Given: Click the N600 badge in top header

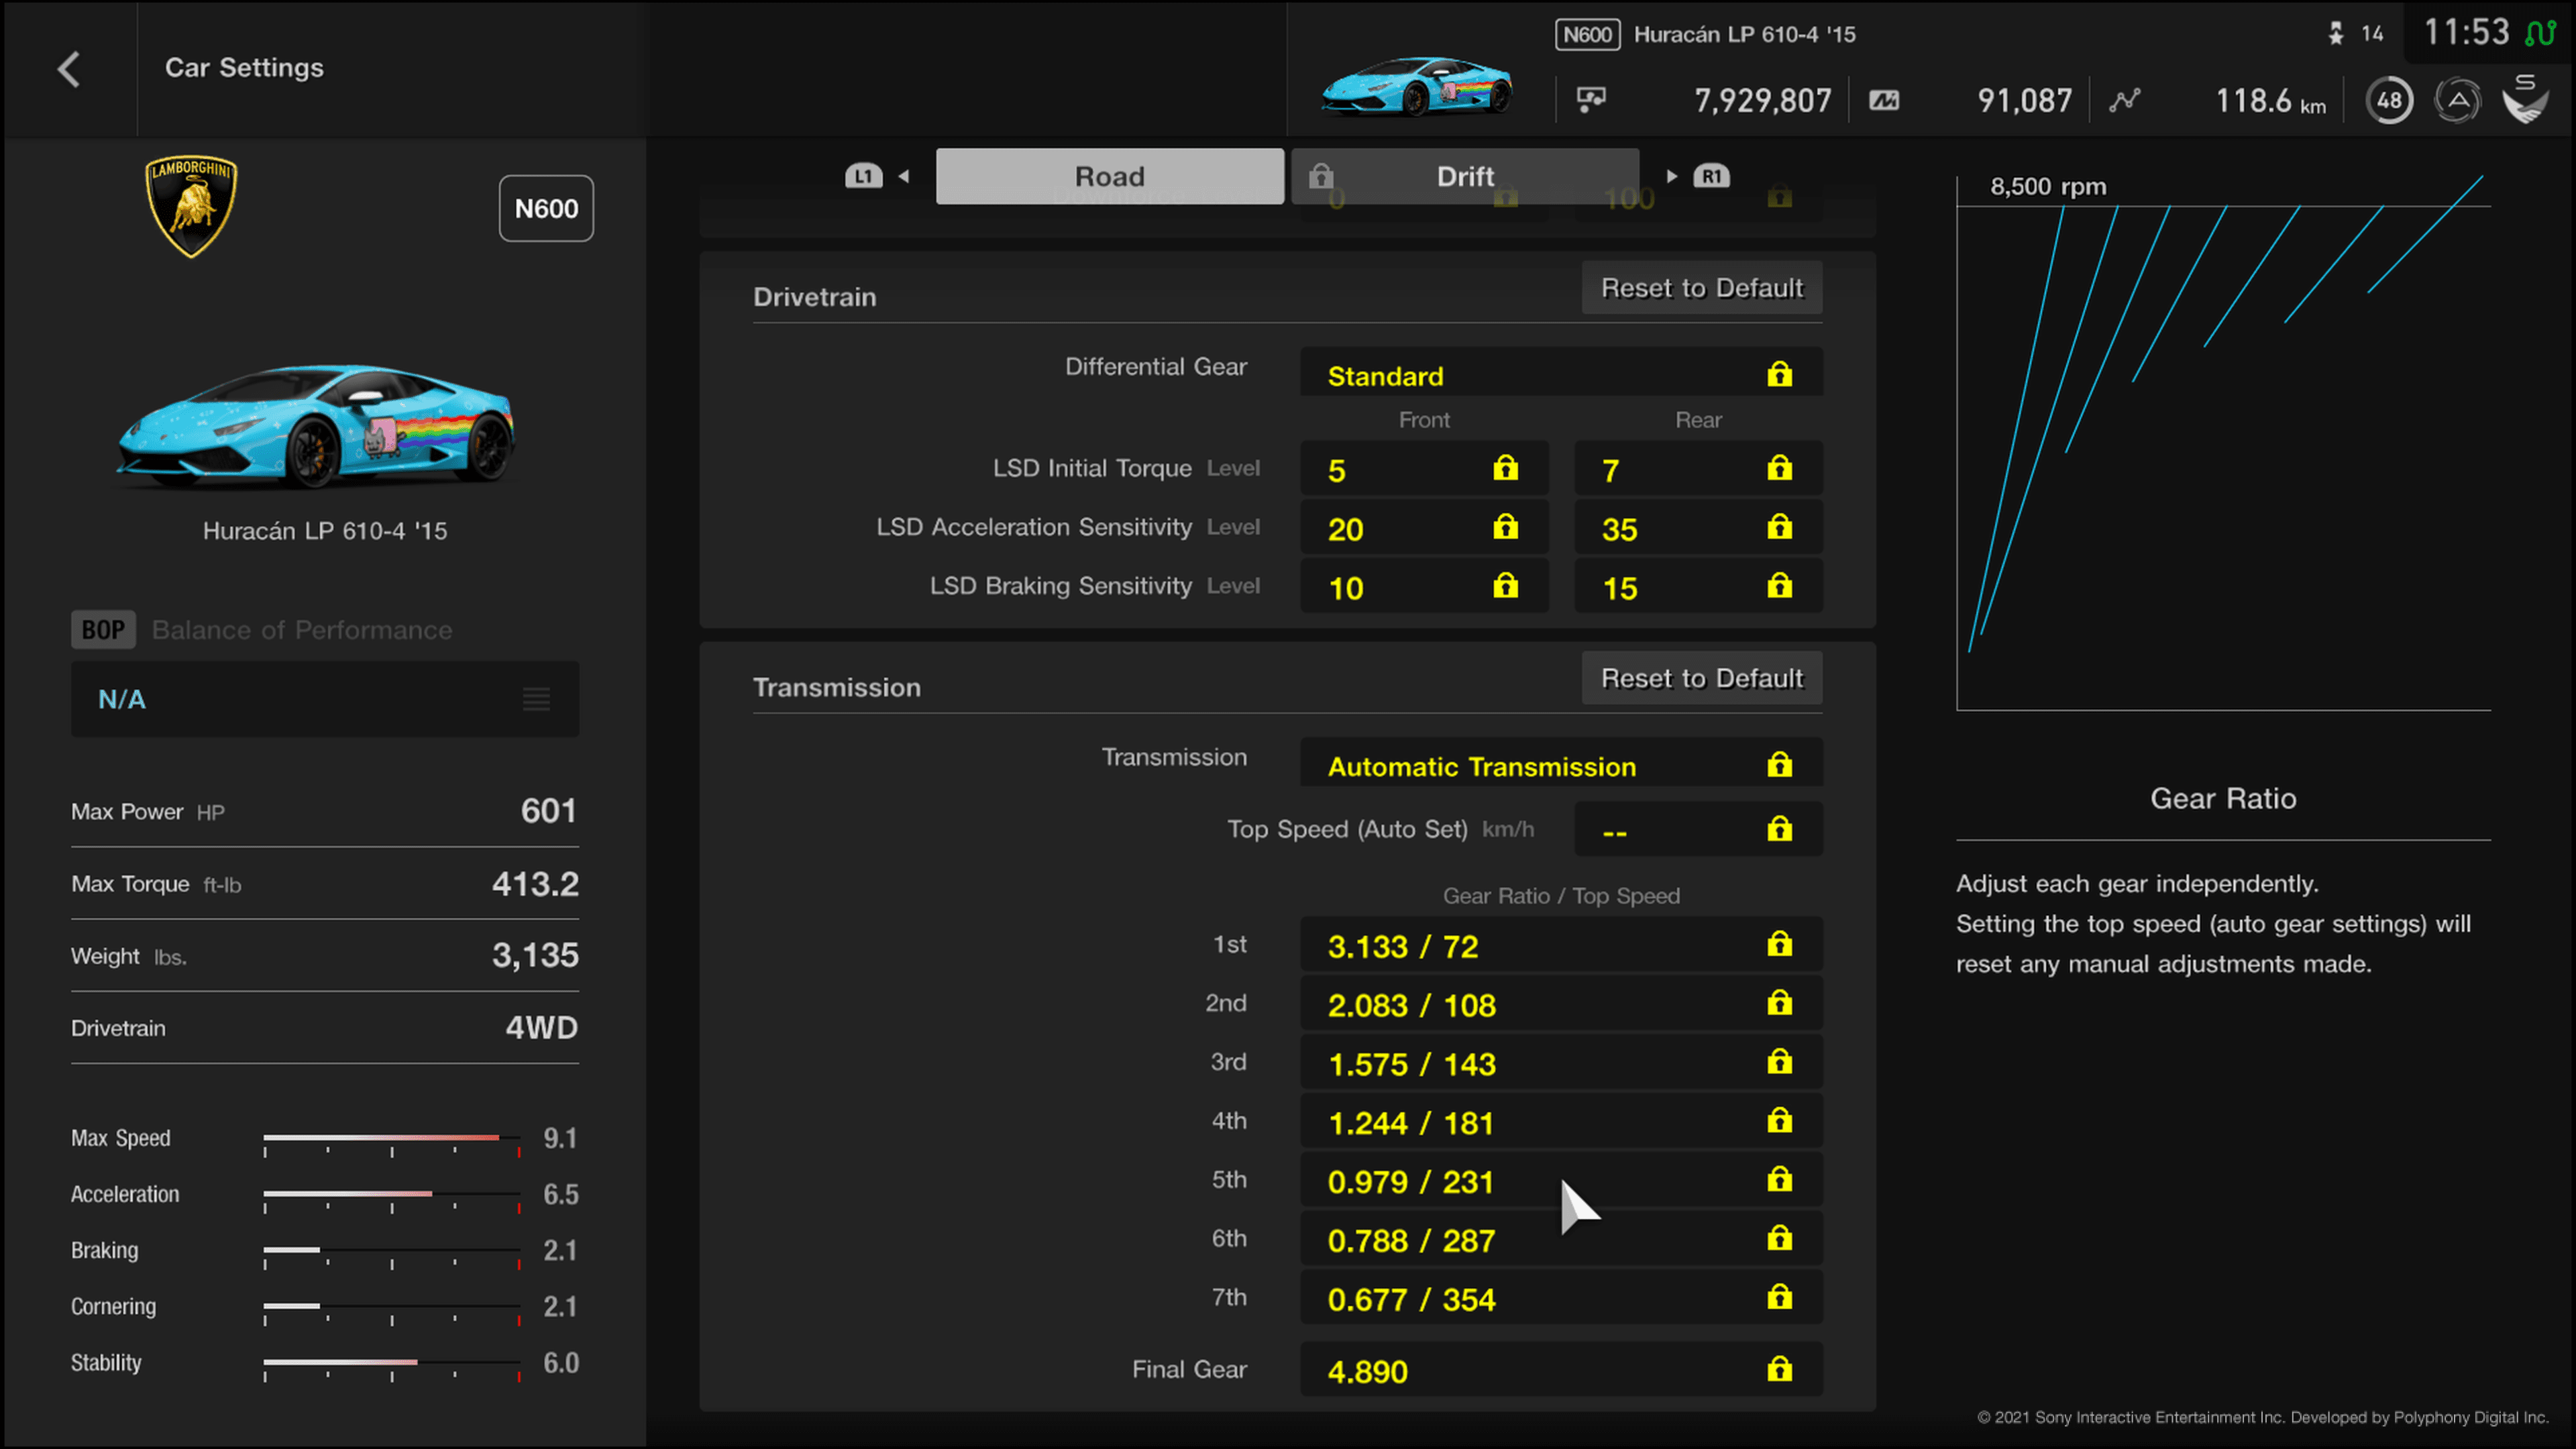Looking at the screenshot, I should point(1587,35).
